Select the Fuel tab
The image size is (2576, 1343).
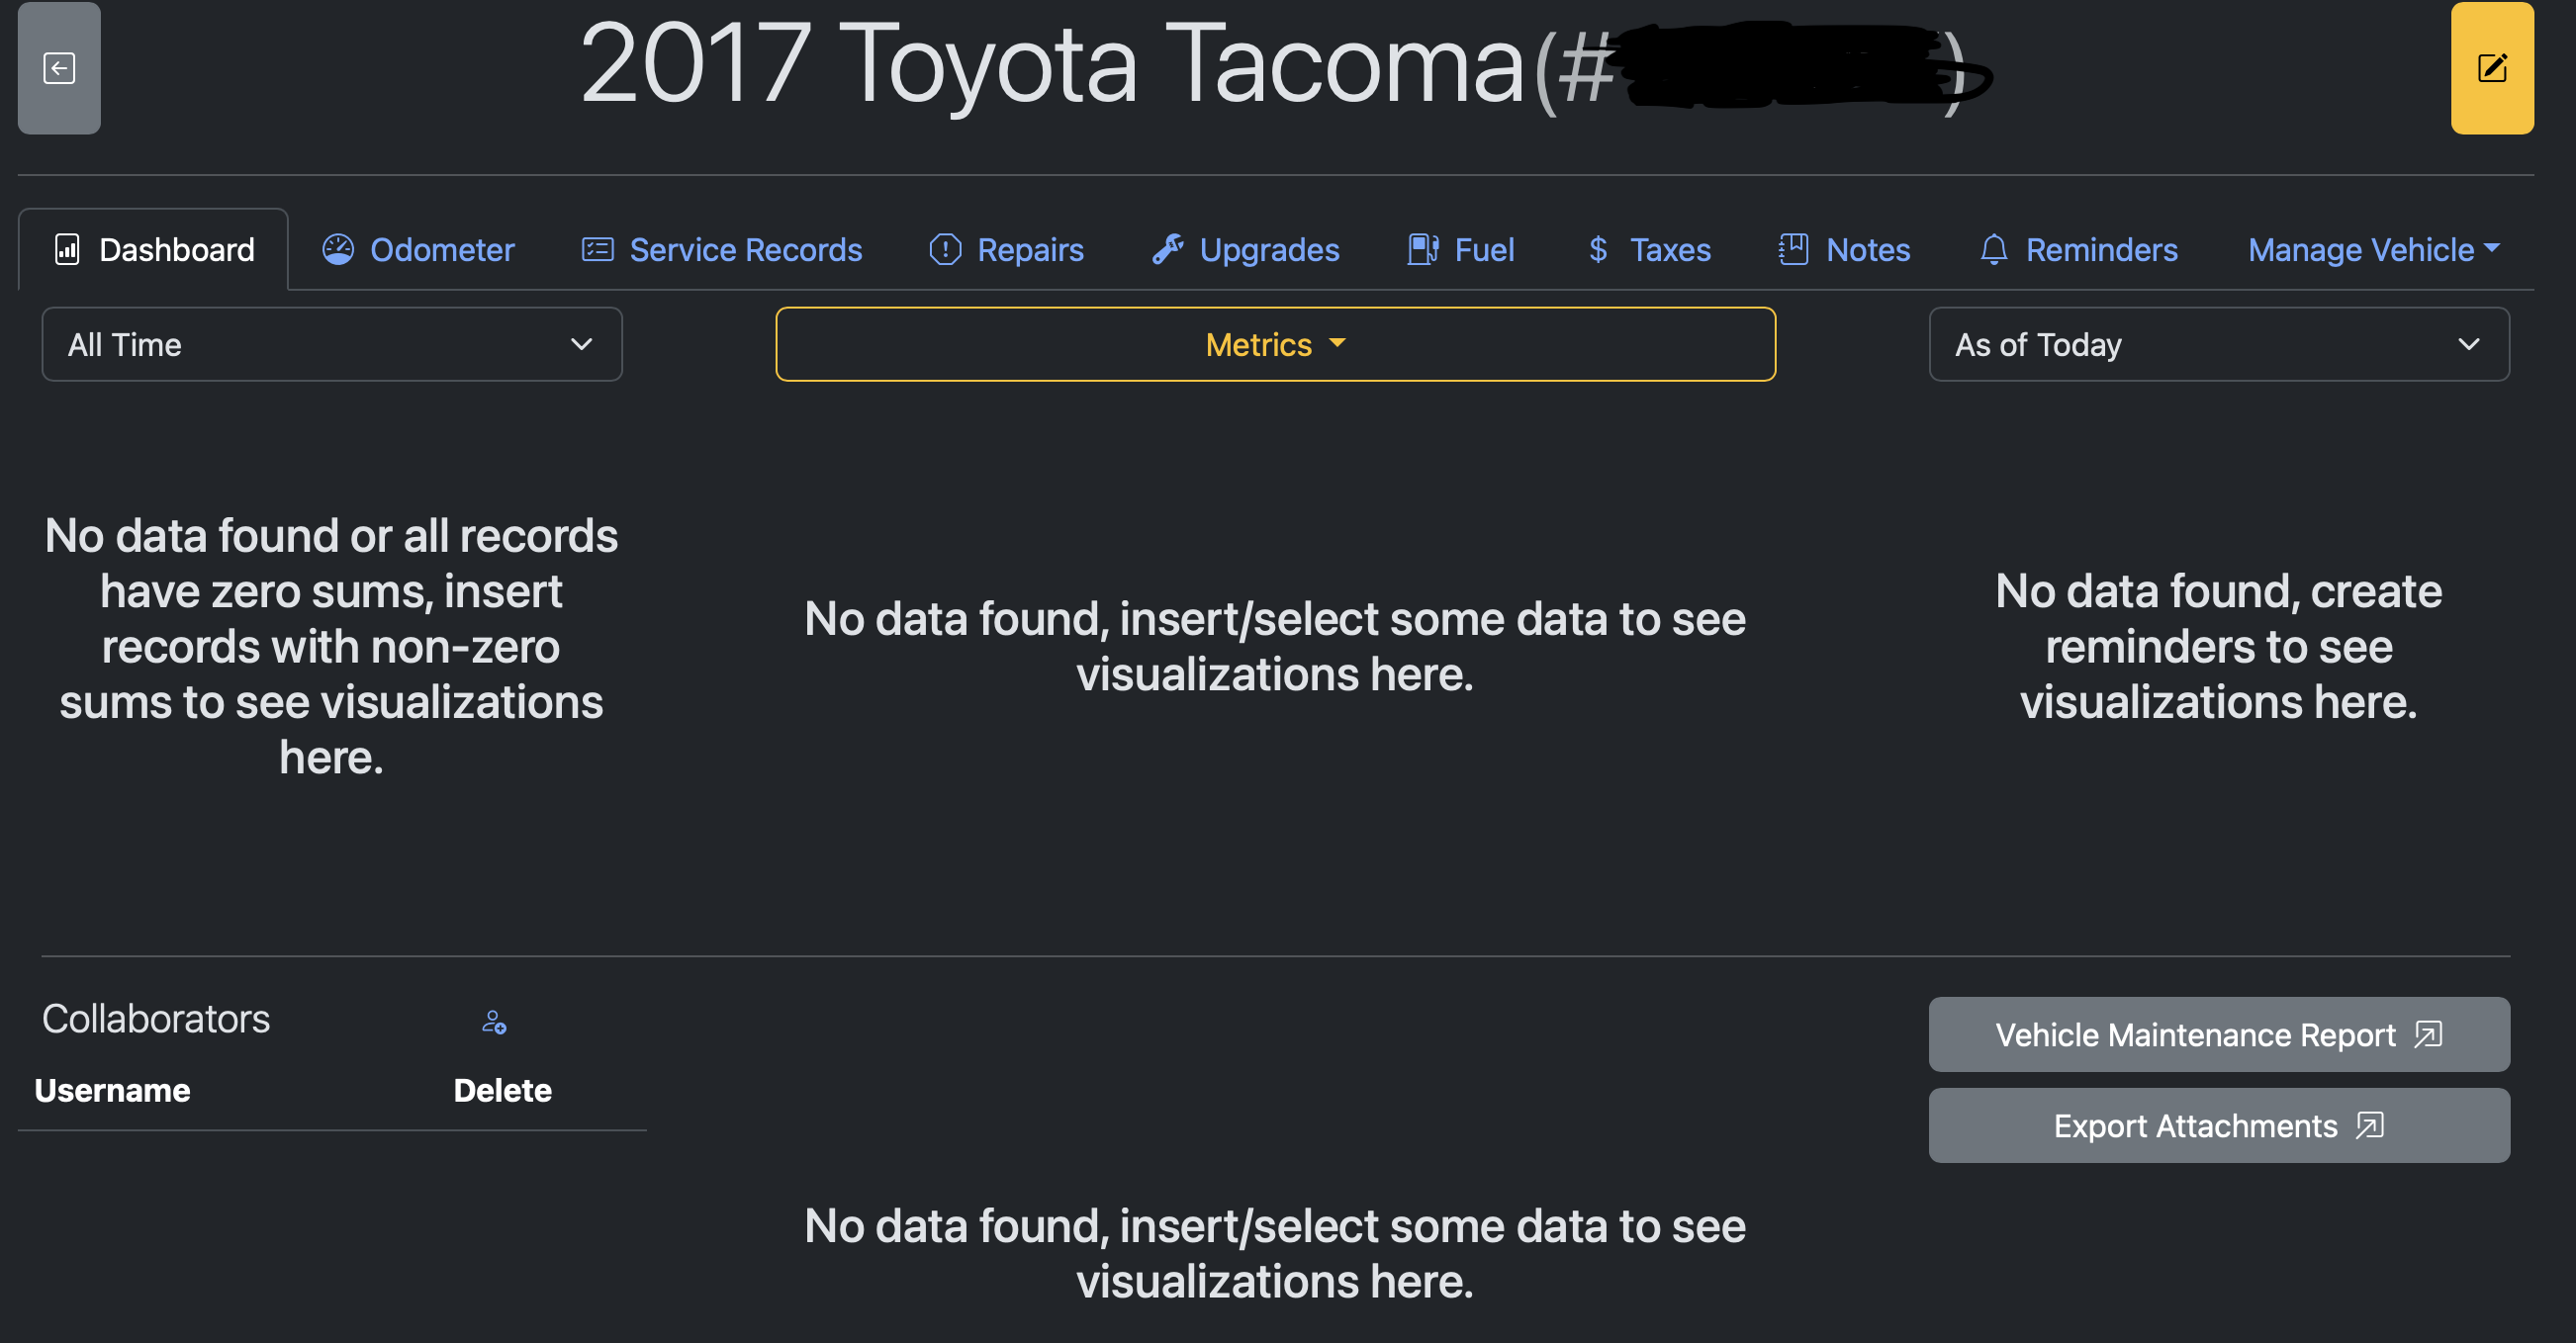(x=1461, y=249)
